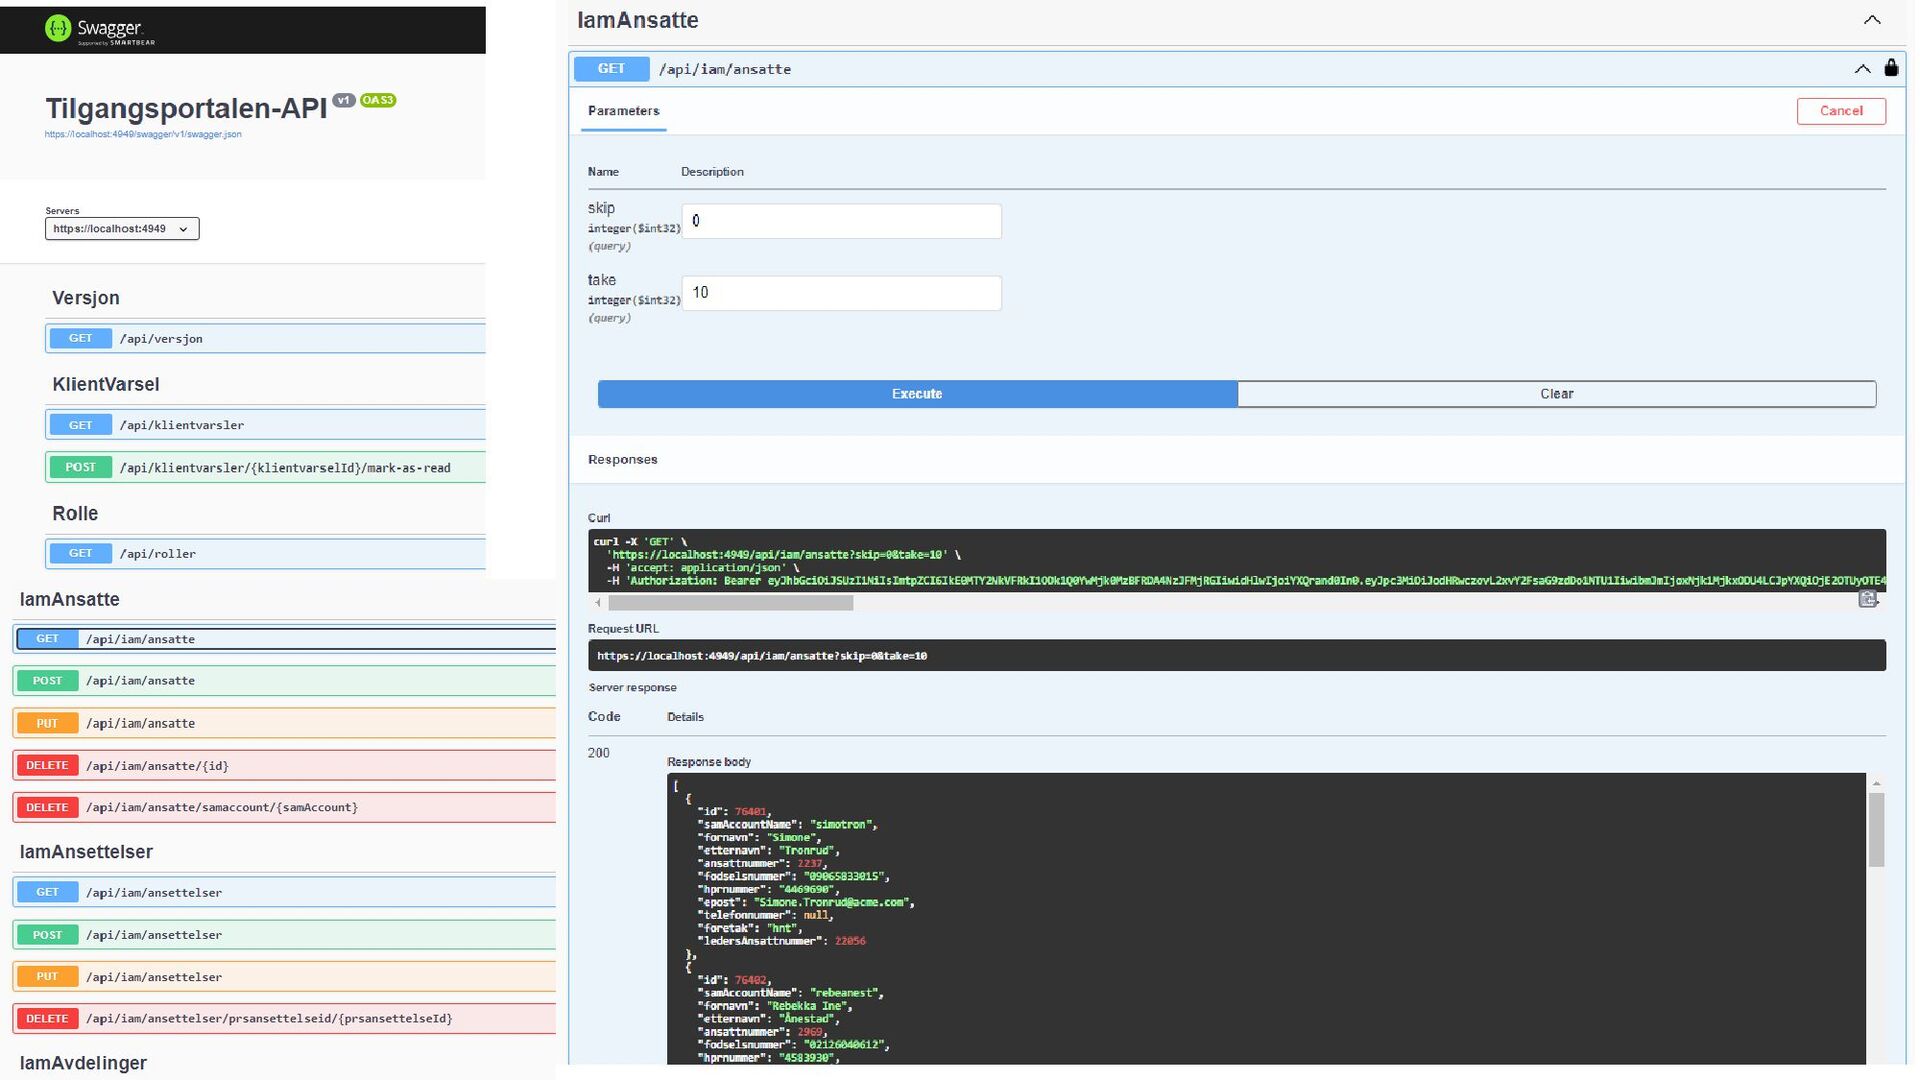The height and width of the screenshot is (1080, 1920).
Task: Open PUT /api/iam/ansettelser endpoint
Action: point(285,976)
